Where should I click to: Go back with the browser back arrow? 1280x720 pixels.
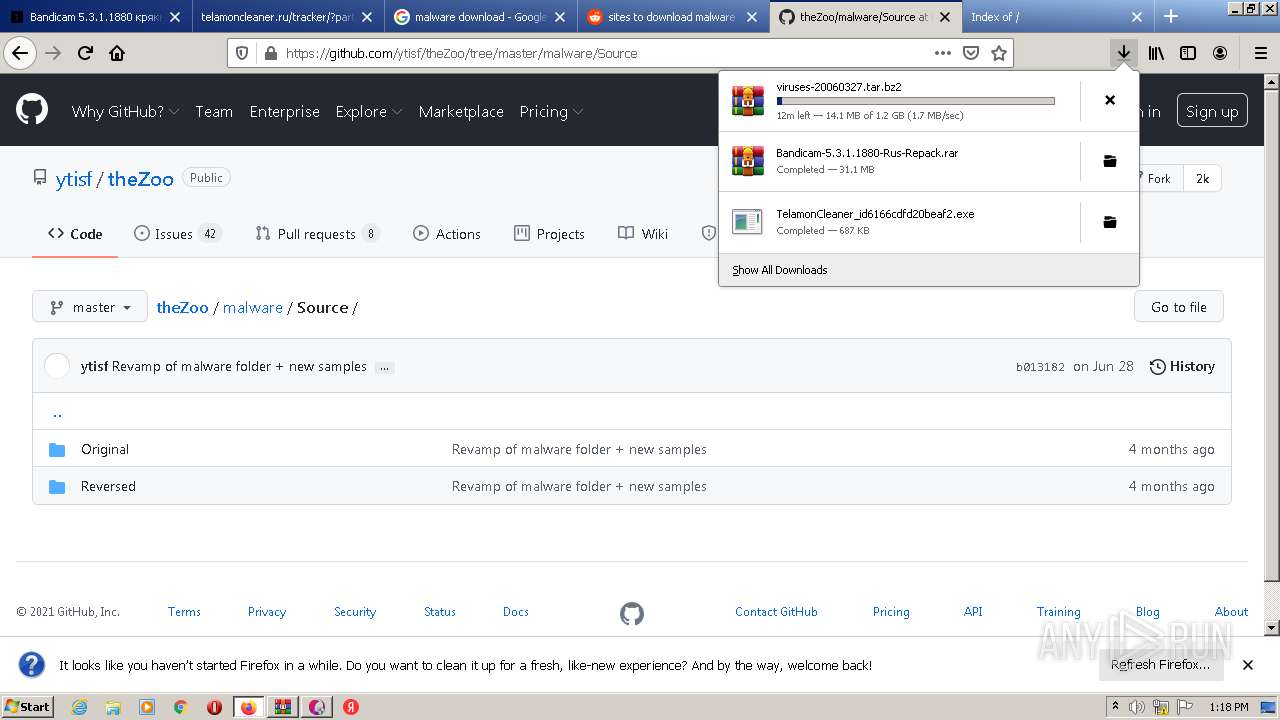pyautogui.click(x=20, y=53)
